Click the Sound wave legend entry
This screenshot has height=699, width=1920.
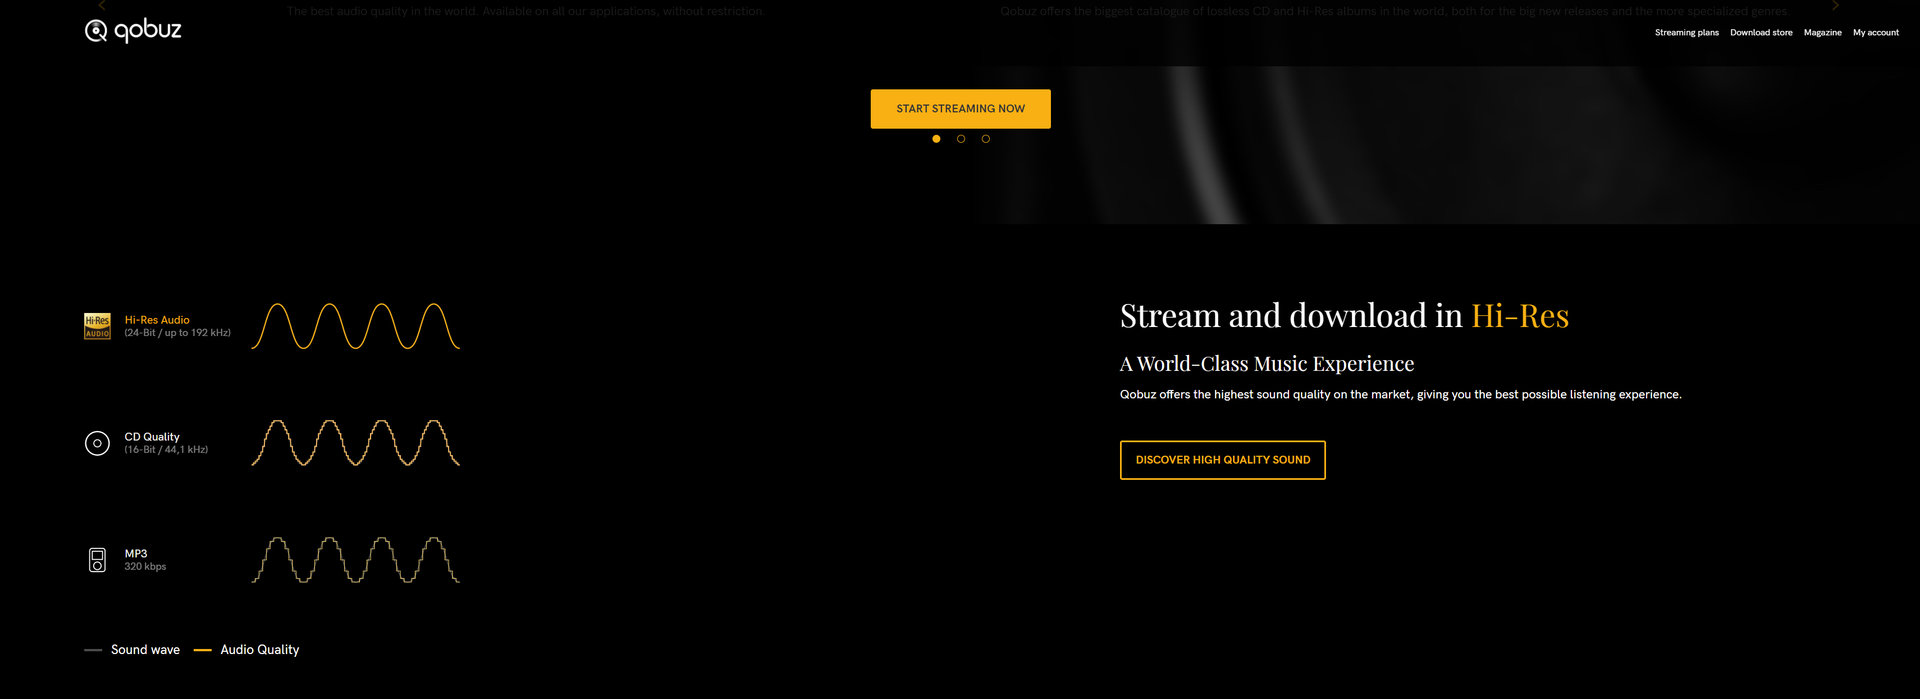(x=132, y=650)
